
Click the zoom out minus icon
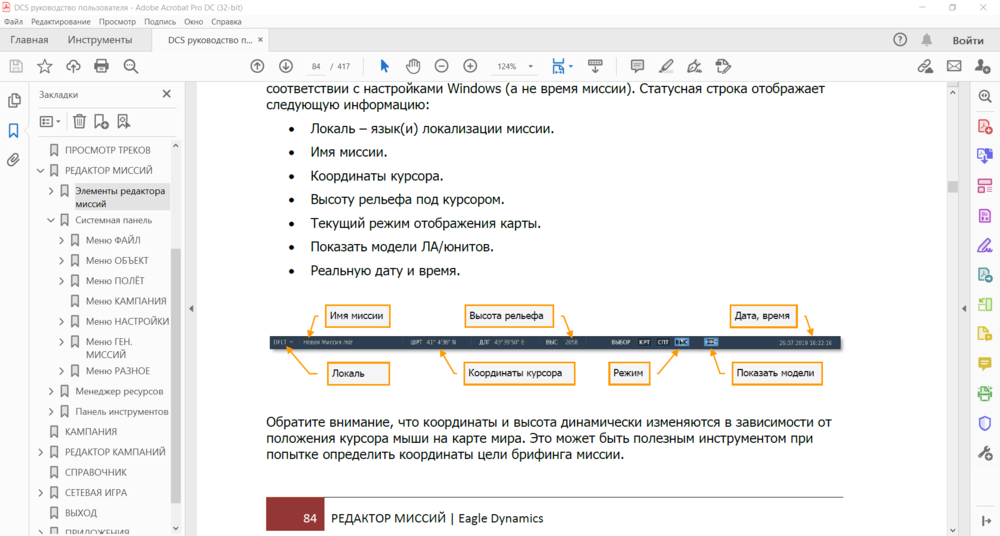441,66
